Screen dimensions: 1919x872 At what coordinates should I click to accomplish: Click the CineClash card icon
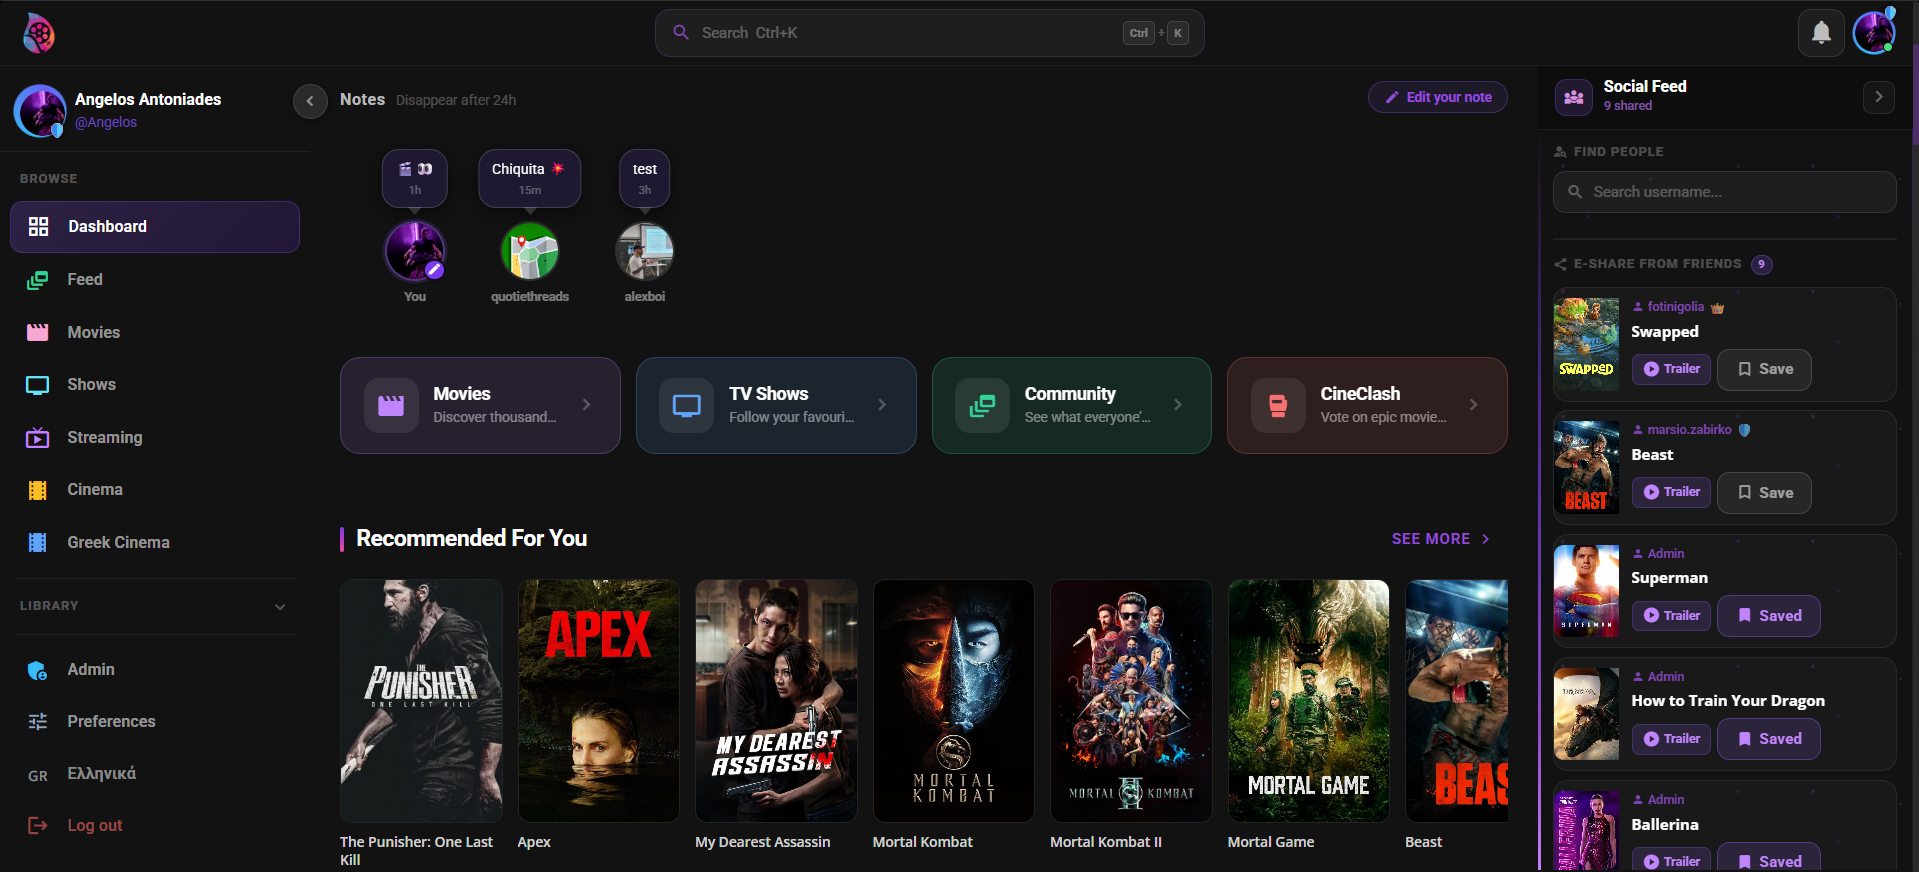(x=1278, y=405)
